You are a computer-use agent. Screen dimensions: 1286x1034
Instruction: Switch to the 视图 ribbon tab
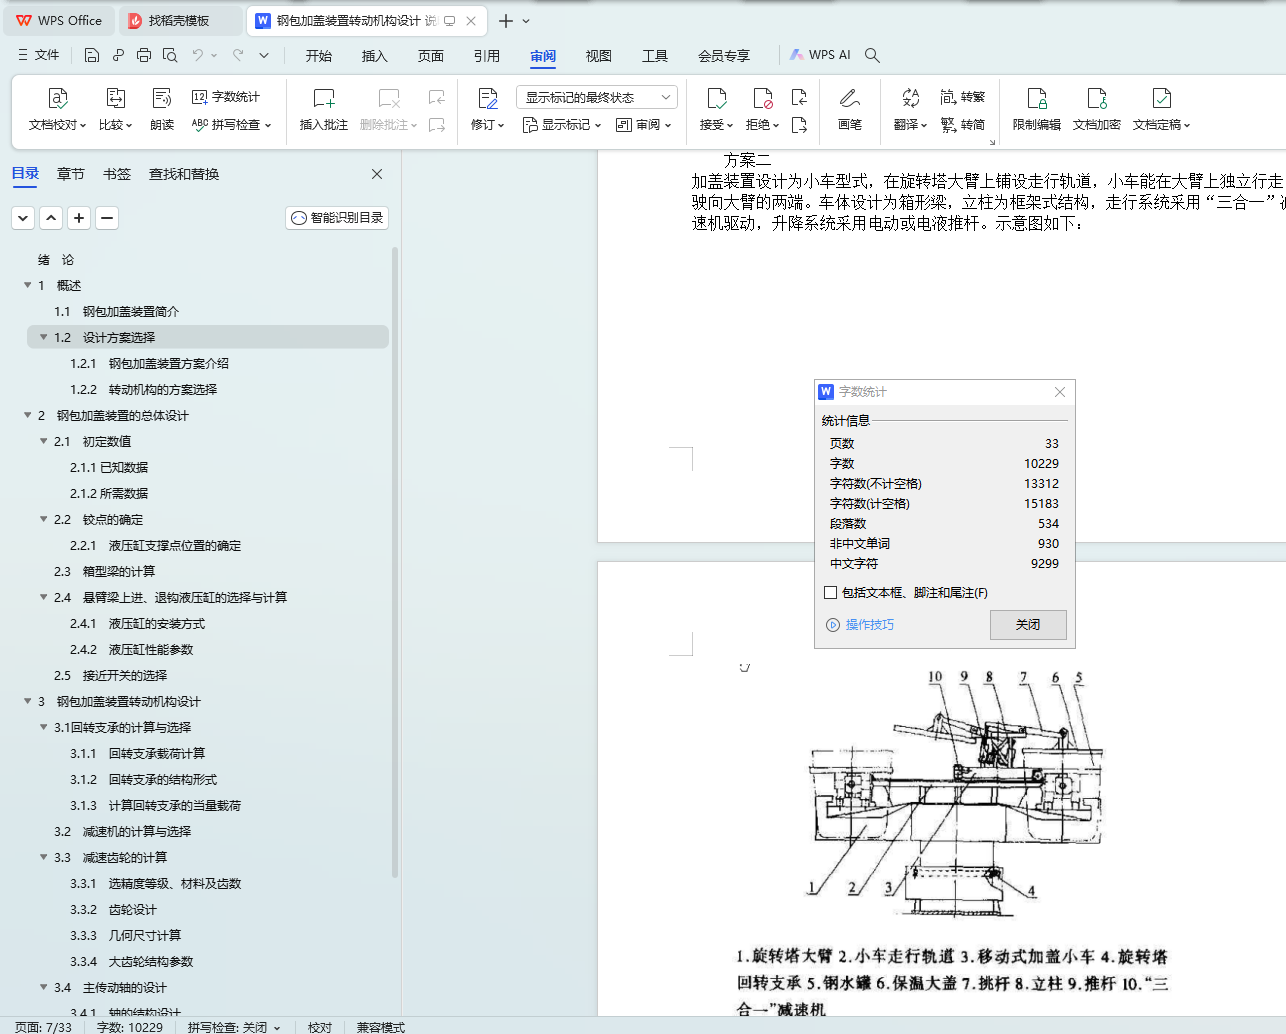click(x=599, y=56)
